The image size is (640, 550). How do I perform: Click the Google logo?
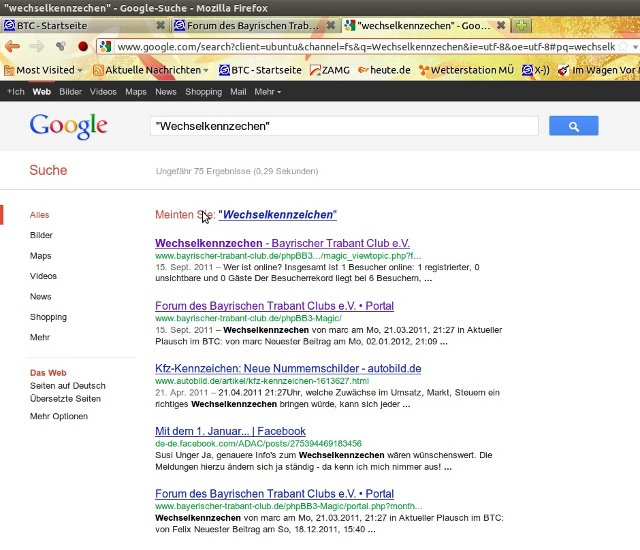tap(69, 126)
